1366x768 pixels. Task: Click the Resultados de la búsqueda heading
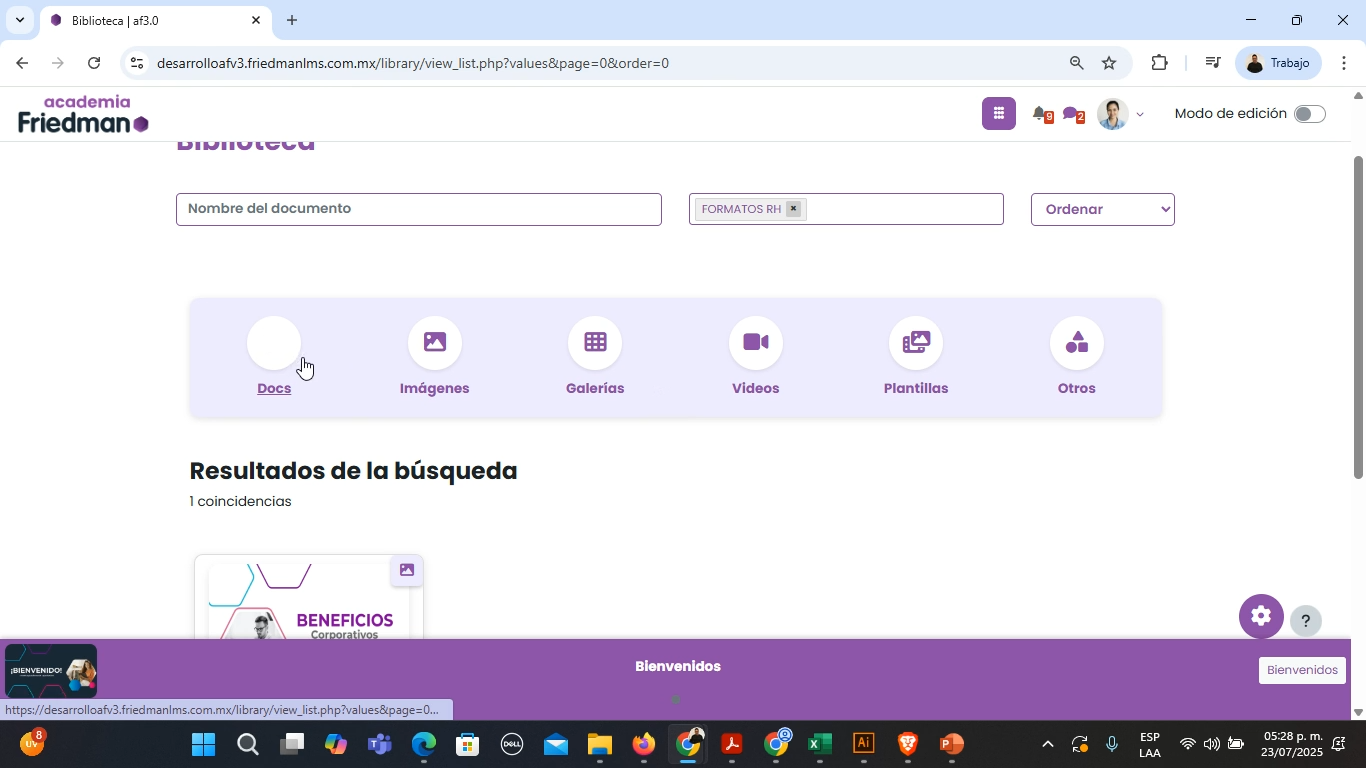coord(353,471)
